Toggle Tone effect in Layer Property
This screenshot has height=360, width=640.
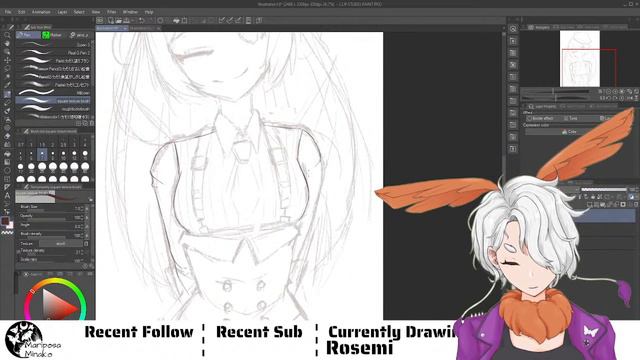pyautogui.click(x=571, y=118)
